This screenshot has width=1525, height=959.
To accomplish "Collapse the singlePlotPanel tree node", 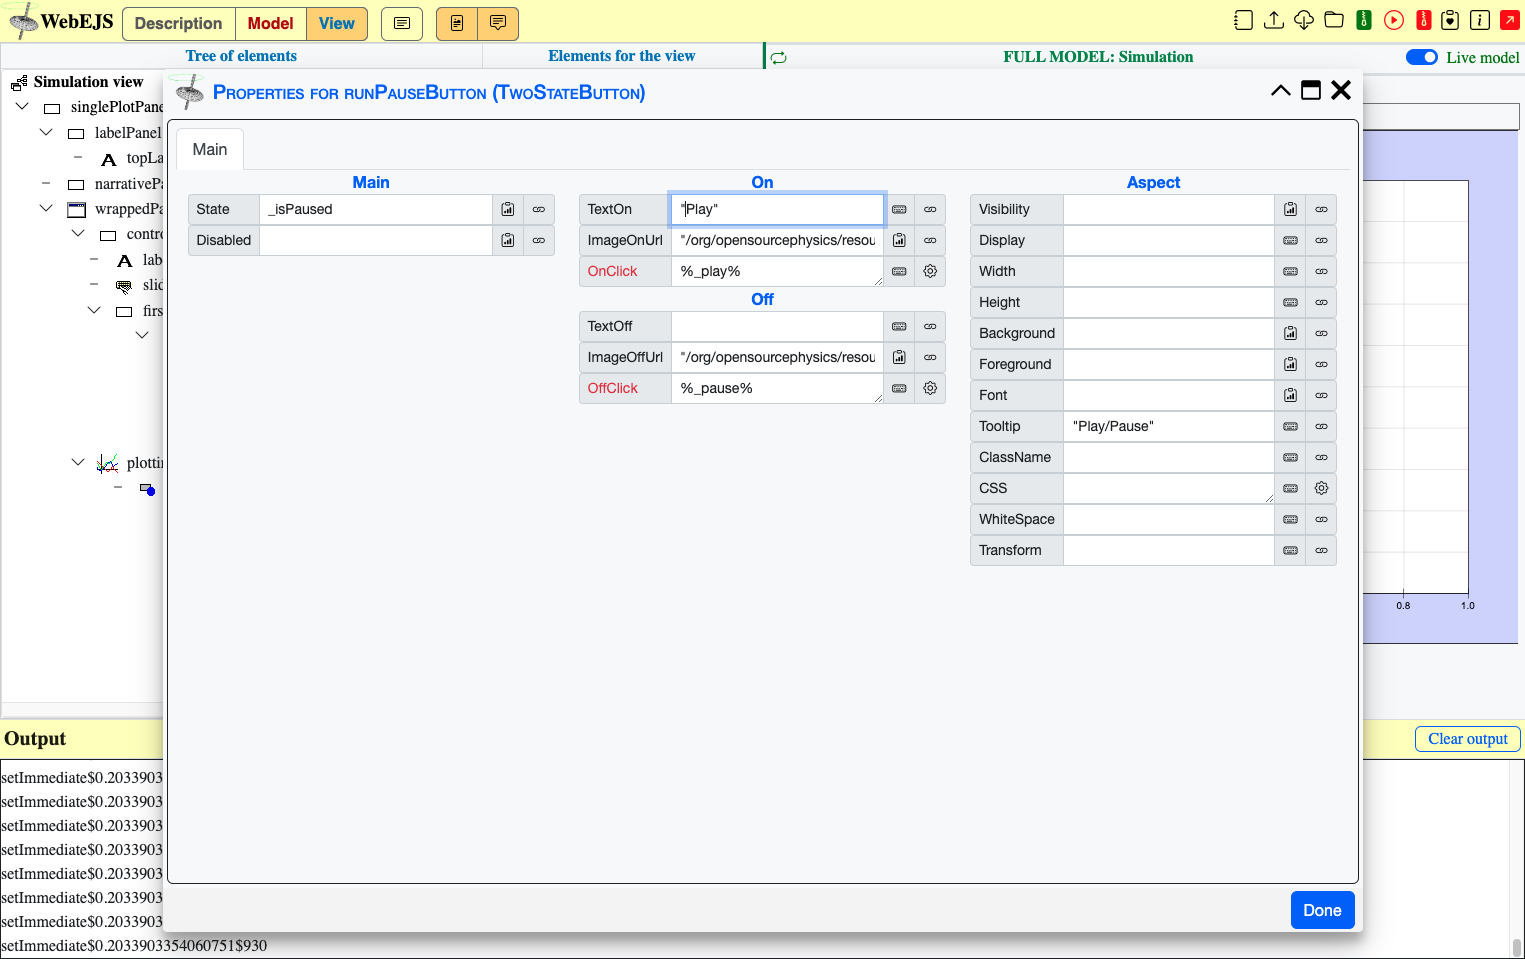I will 22,106.
